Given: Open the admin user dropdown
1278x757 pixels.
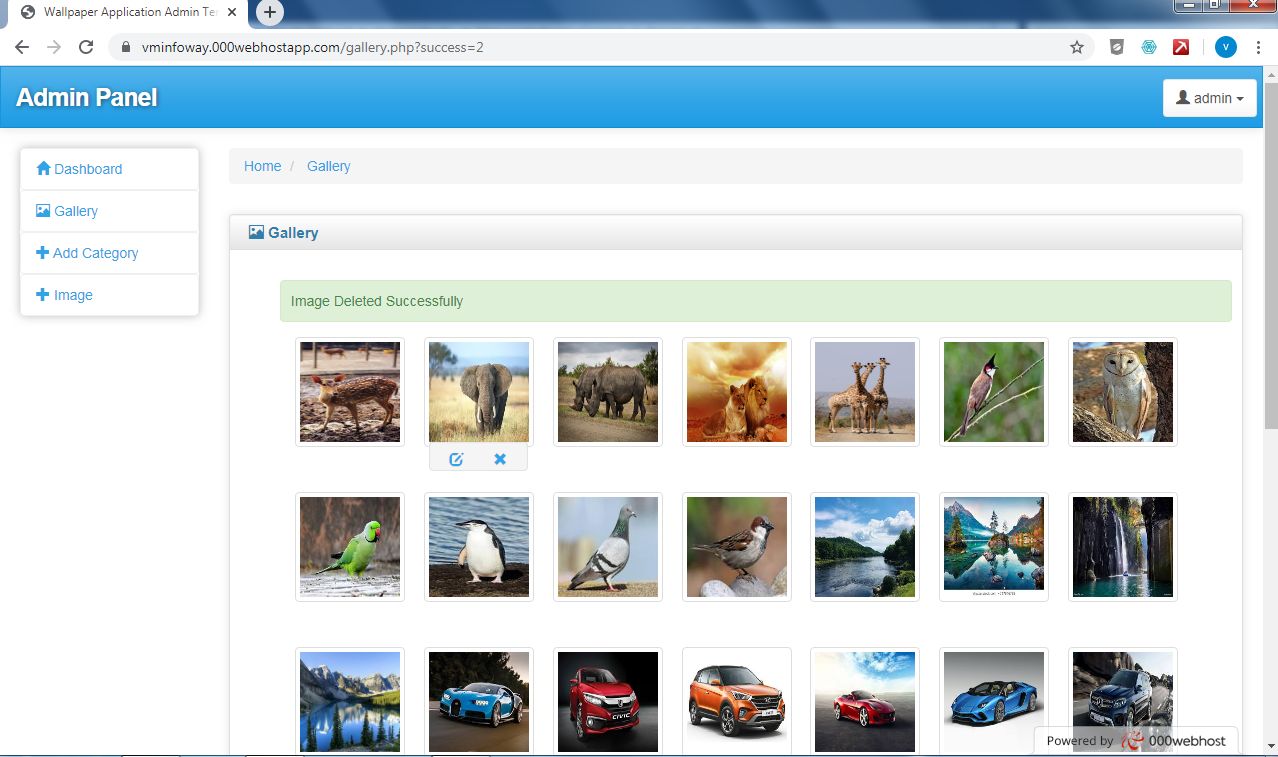Looking at the screenshot, I should 1210,98.
